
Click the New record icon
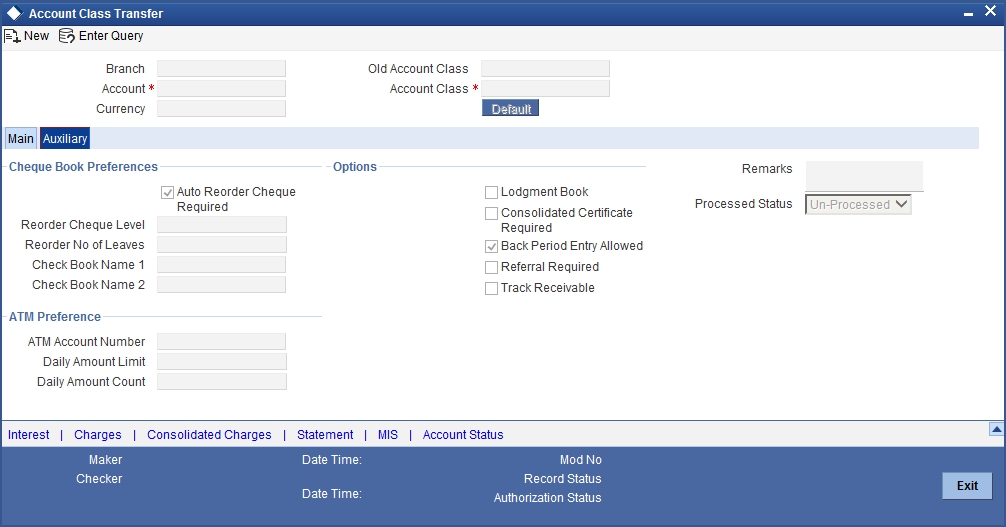coord(12,37)
